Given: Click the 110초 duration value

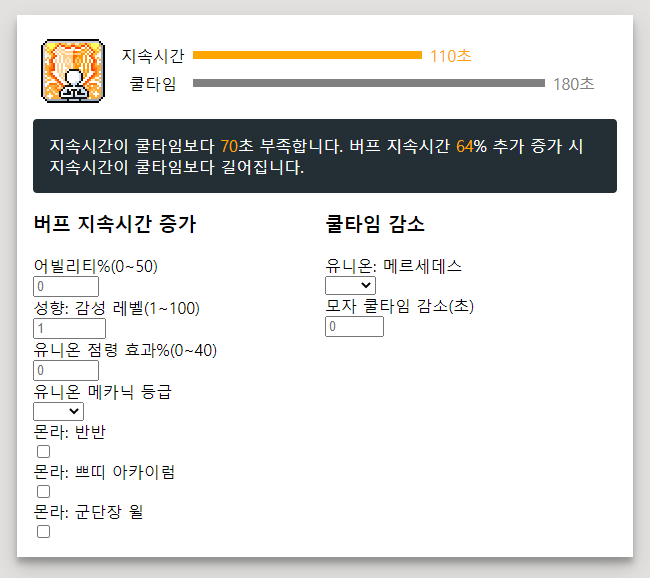Looking at the screenshot, I should click(451, 56).
